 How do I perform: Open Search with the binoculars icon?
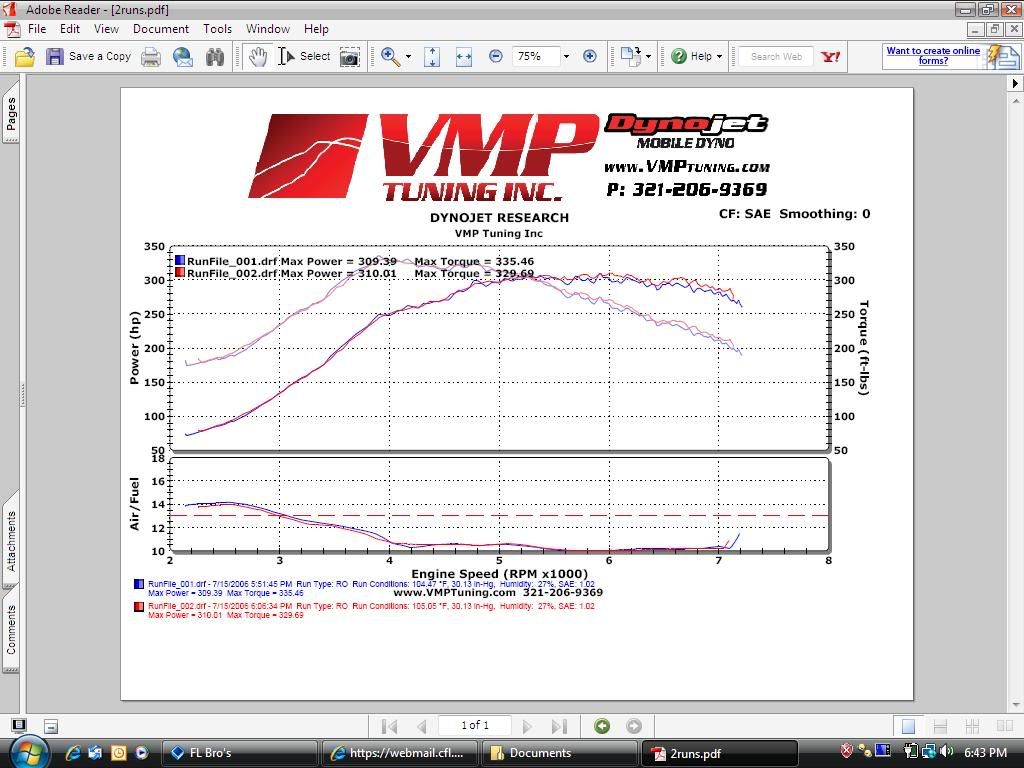[x=215, y=57]
